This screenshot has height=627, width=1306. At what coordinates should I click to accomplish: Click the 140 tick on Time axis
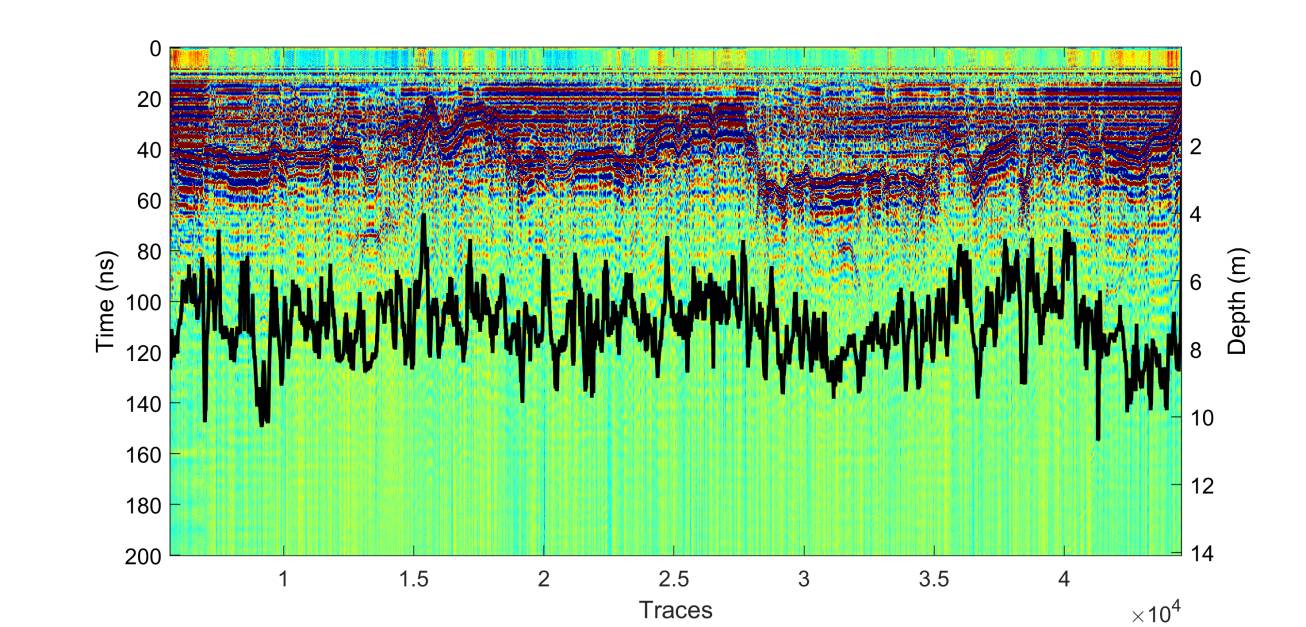click(x=143, y=403)
